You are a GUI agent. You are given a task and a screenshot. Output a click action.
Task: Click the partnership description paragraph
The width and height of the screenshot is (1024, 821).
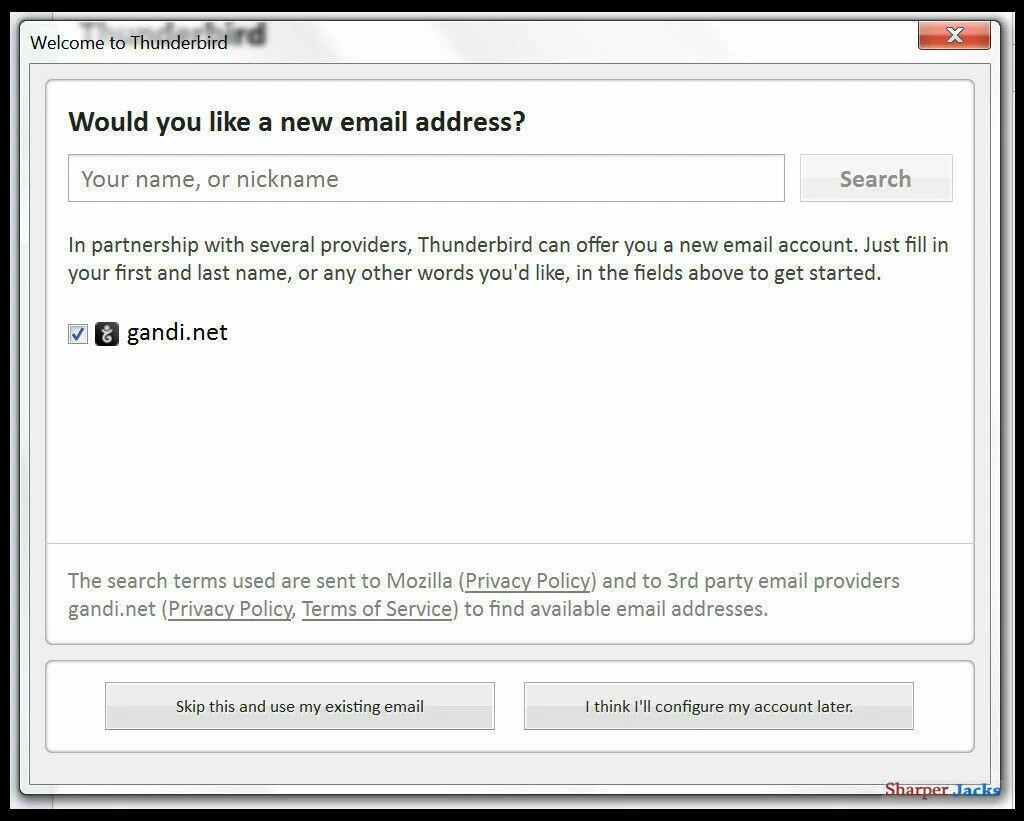(x=508, y=259)
